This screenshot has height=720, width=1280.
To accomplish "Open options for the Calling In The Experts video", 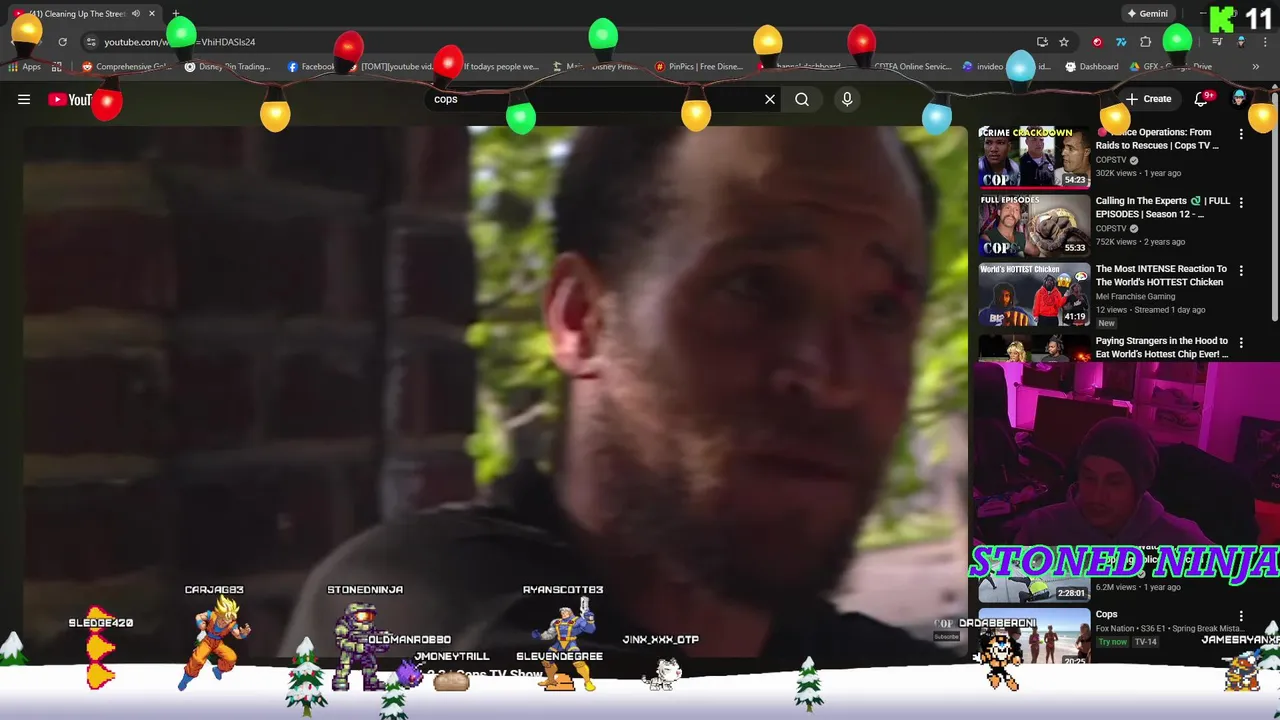I will 1241,202.
